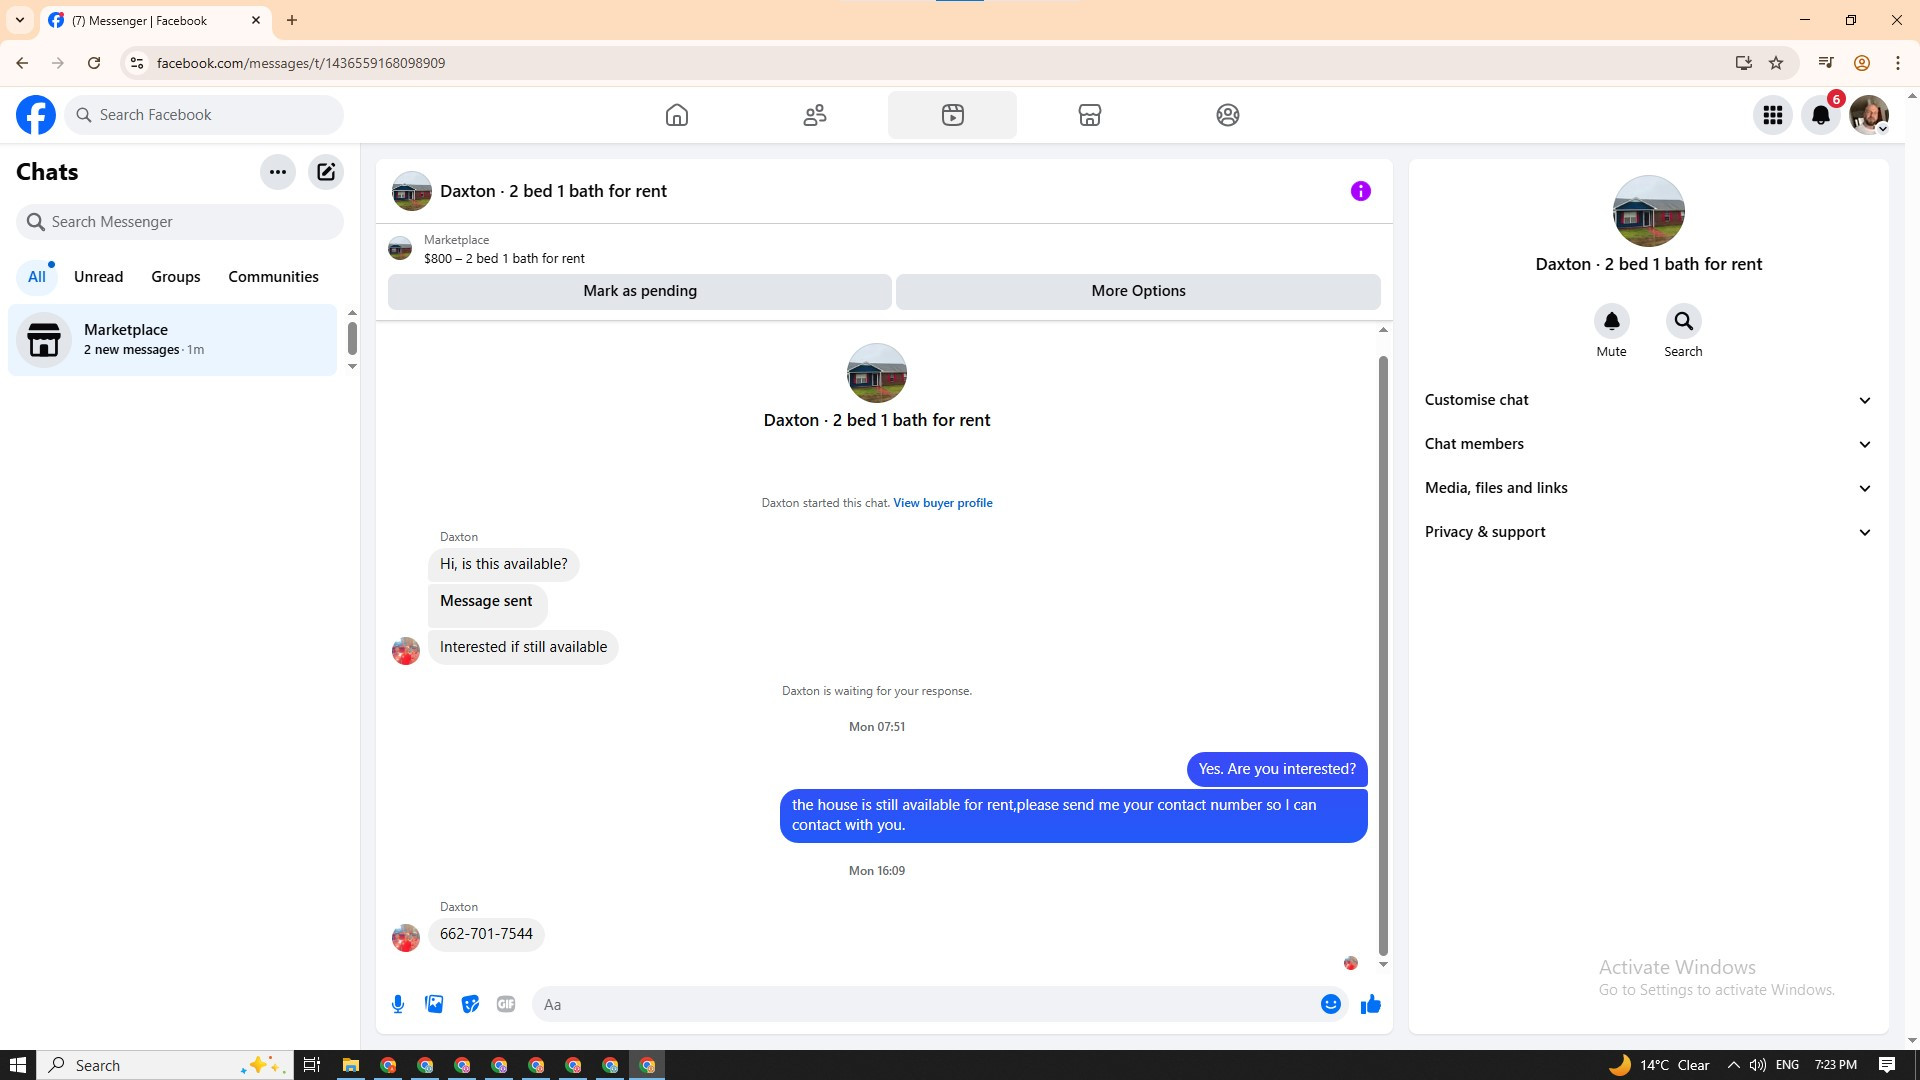Screen dimensions: 1920x1080
Task: Open the sticker picker icon
Action: pos(470,1004)
